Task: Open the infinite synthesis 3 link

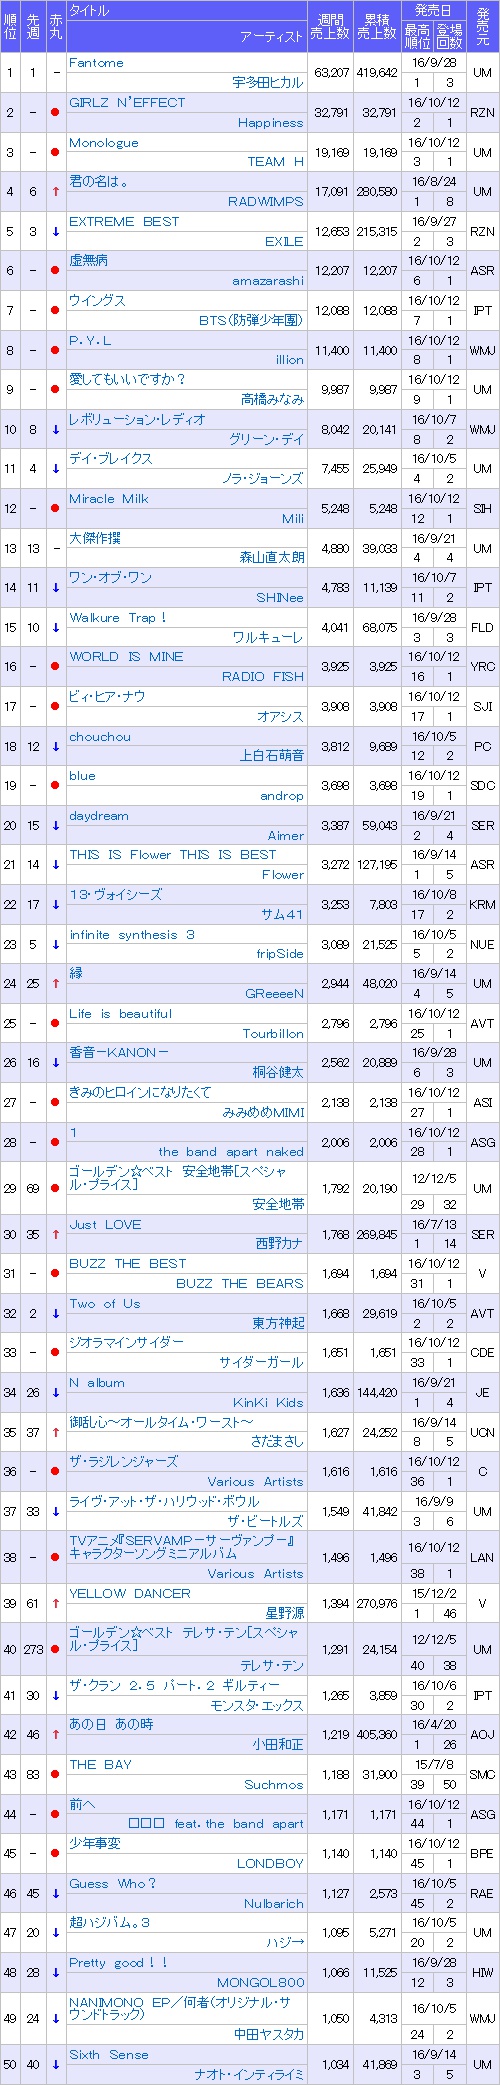Action: (132, 935)
